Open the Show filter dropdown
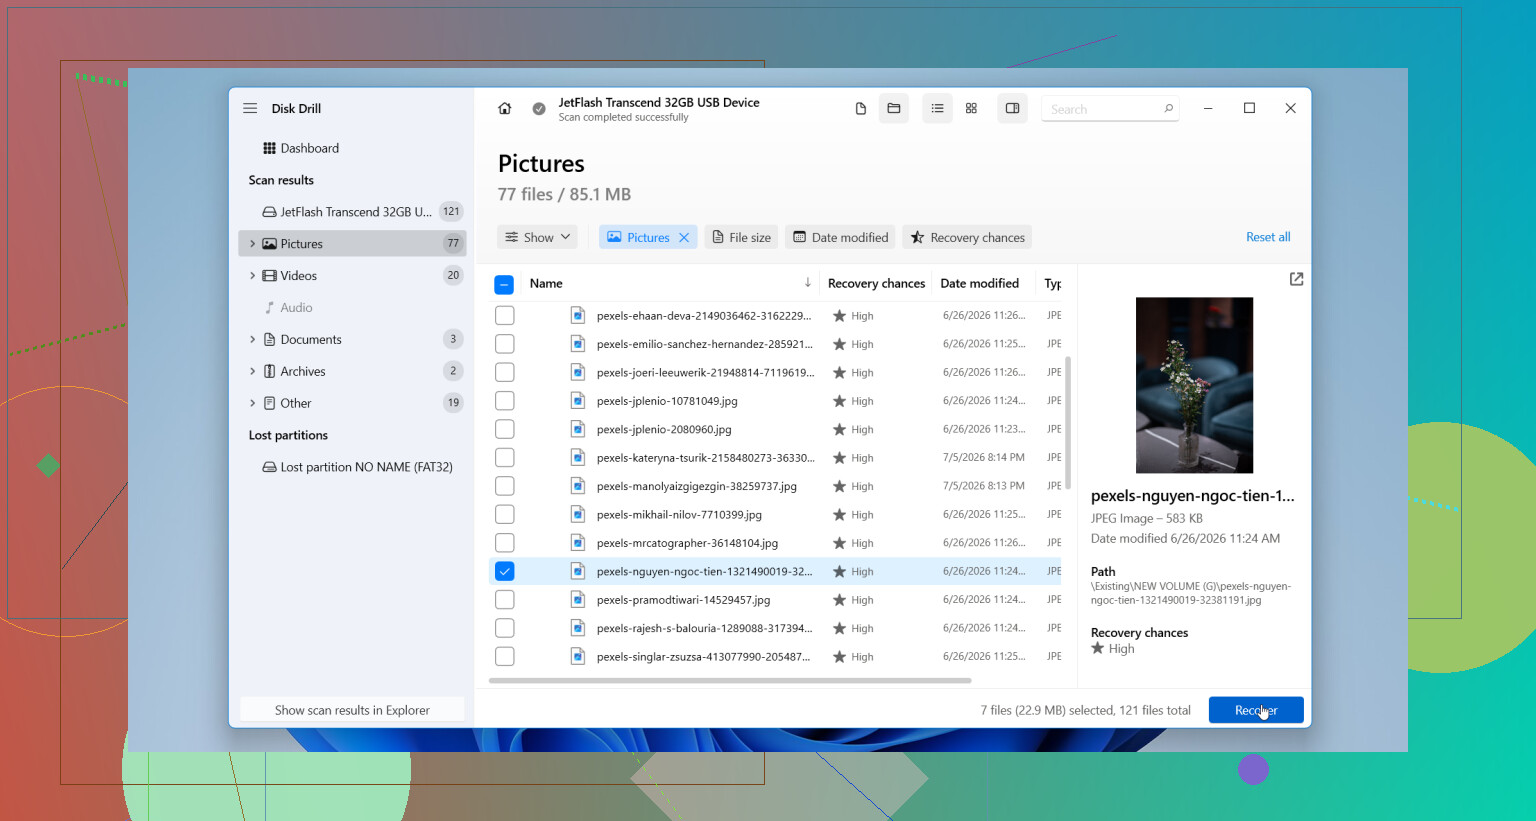 (537, 237)
